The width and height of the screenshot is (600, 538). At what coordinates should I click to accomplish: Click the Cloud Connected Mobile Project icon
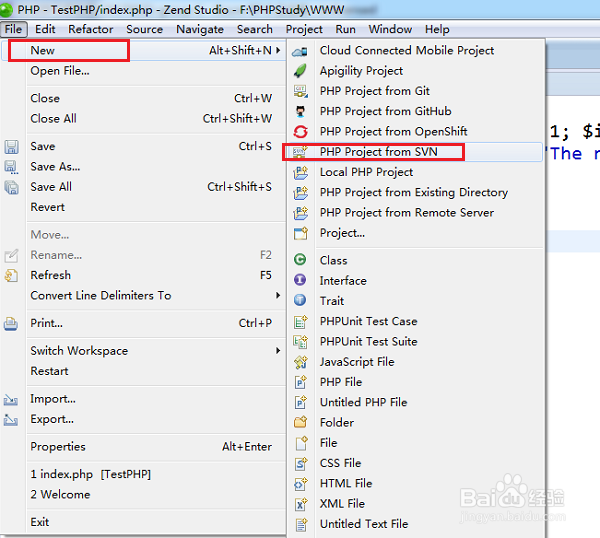pyautogui.click(x=300, y=51)
